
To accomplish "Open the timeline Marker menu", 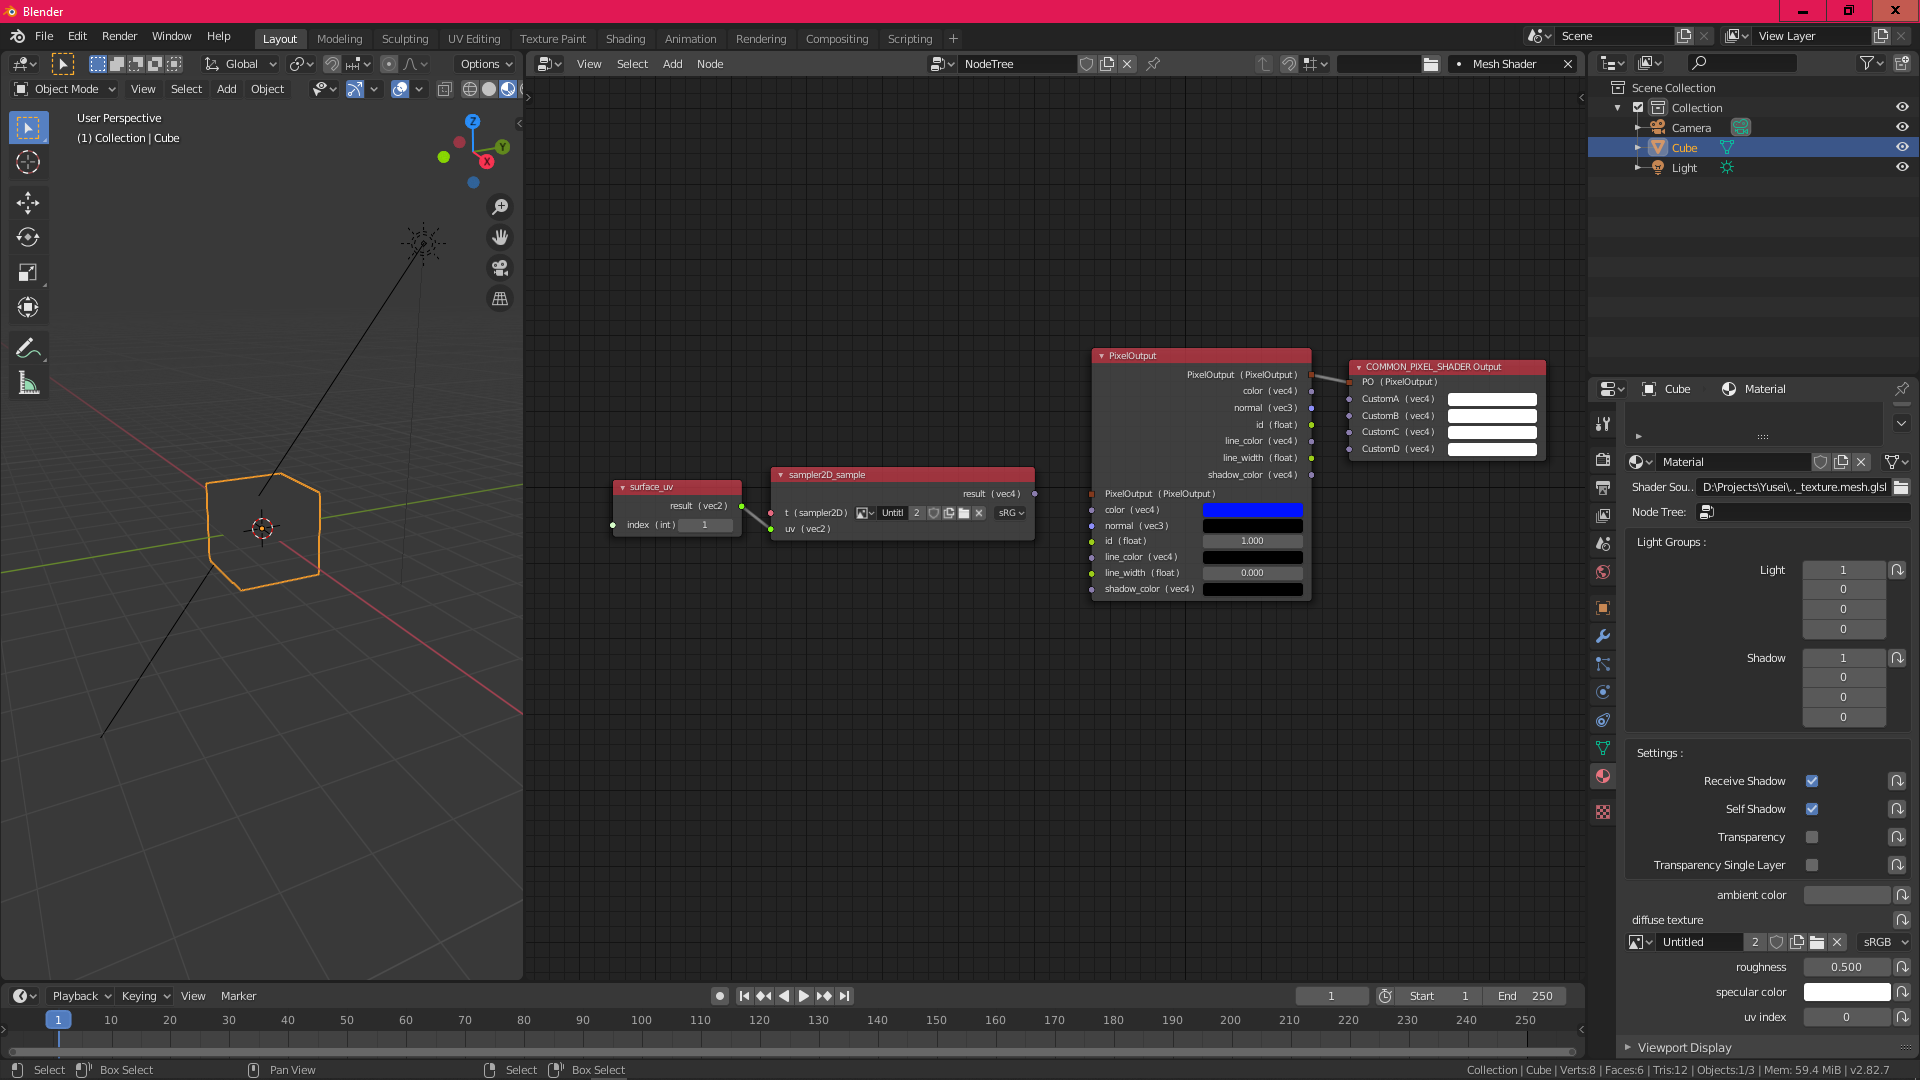I will pyautogui.click(x=238, y=996).
